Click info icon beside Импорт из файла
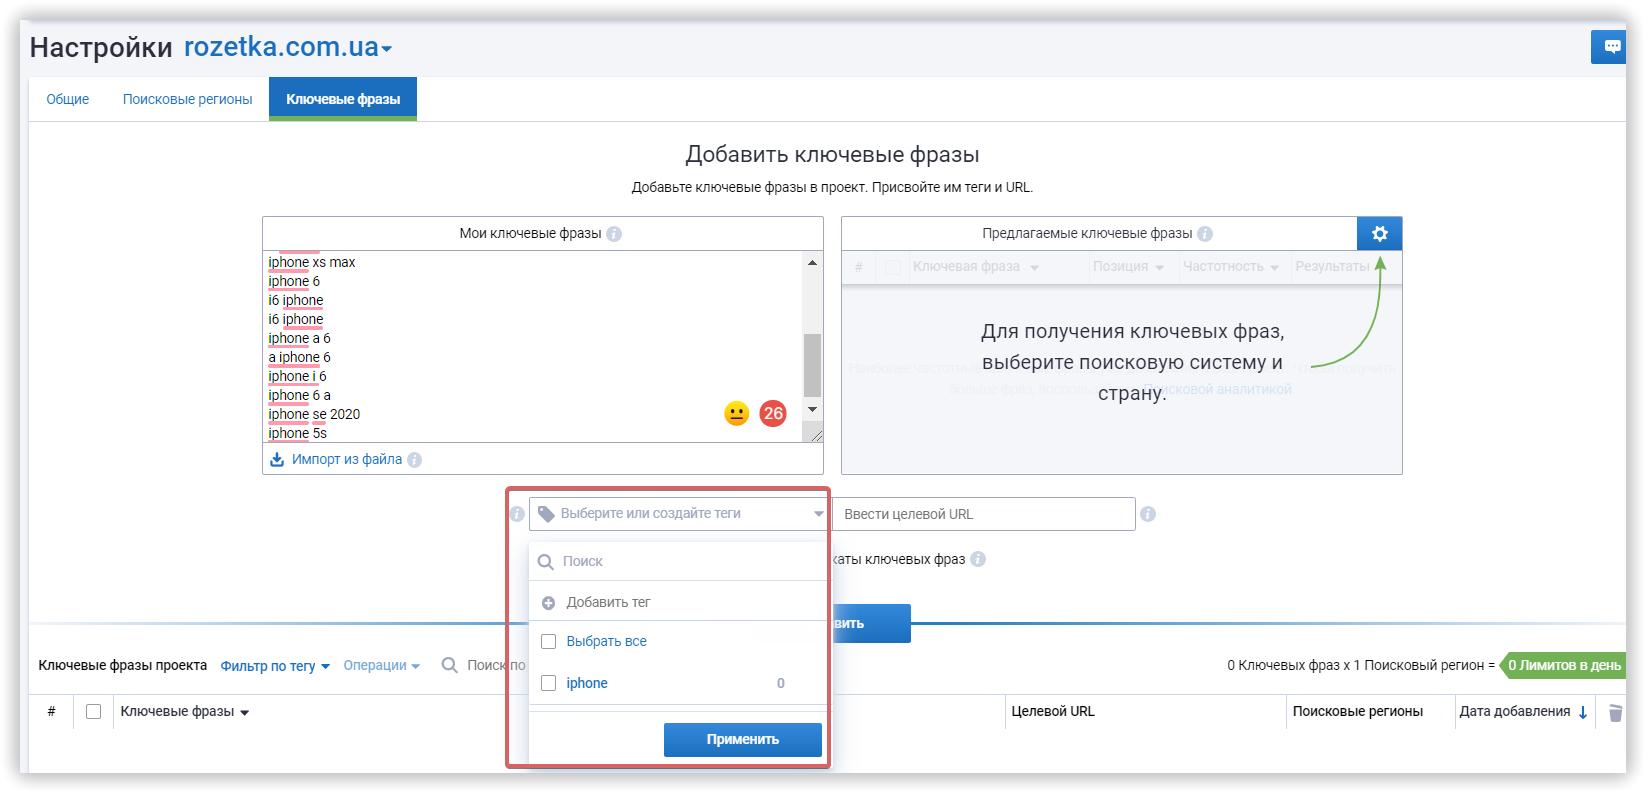Image resolution: width=1646 pixels, height=793 pixels. click(414, 460)
